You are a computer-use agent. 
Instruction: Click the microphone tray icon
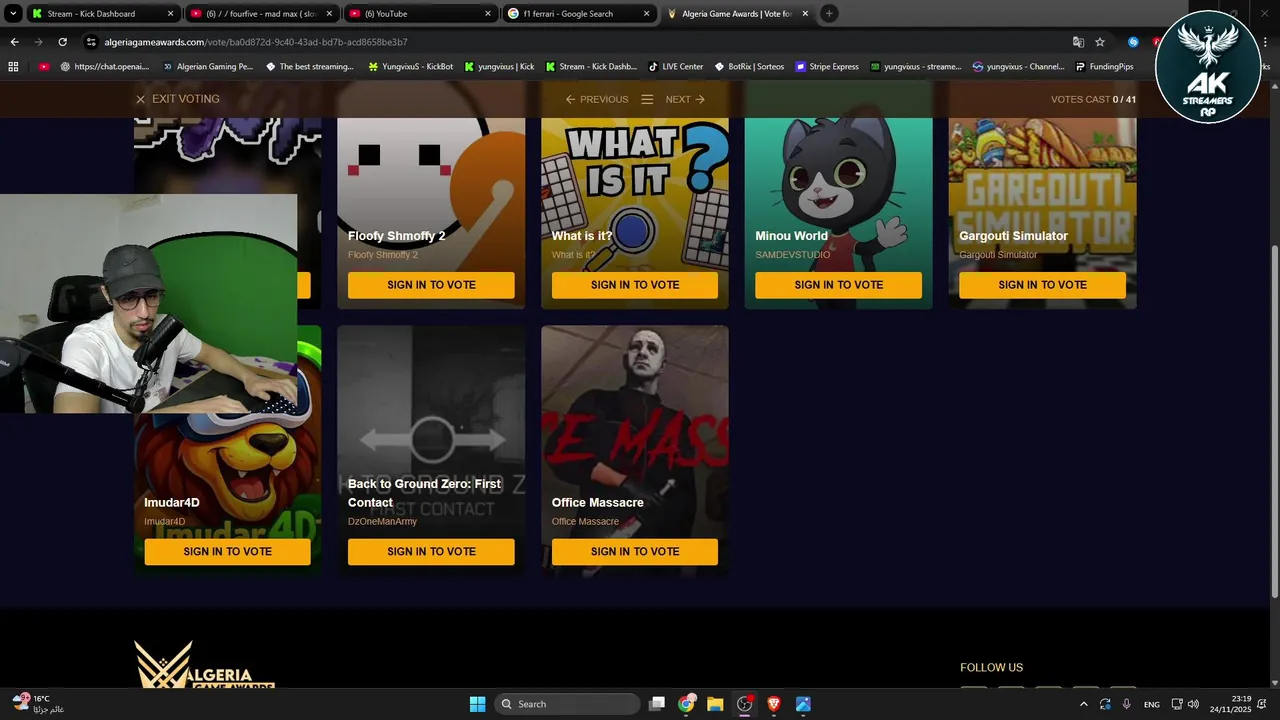coord(1127,704)
